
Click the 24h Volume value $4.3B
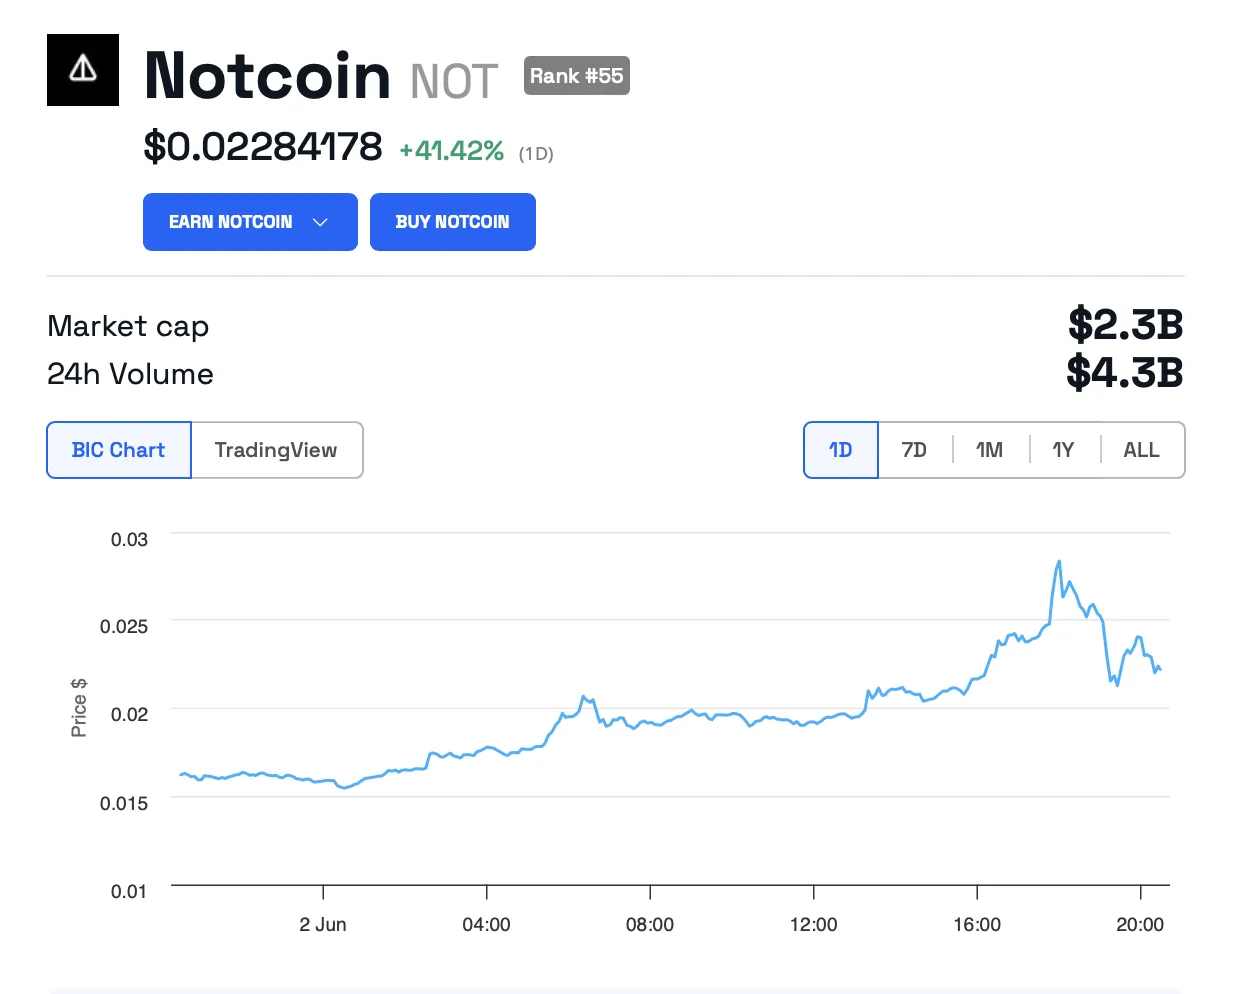[x=1125, y=373]
